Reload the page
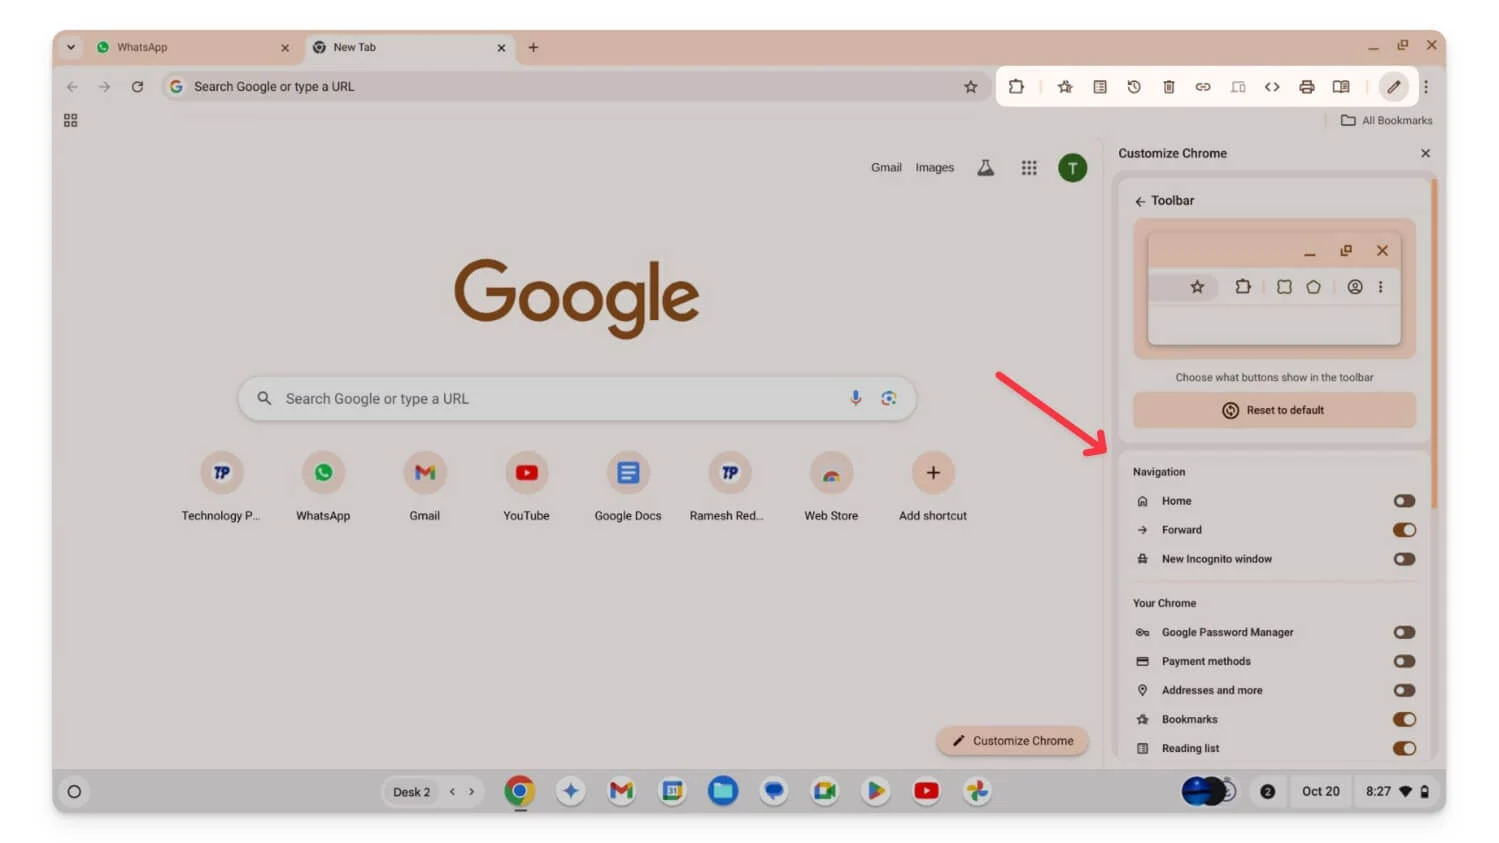 (x=137, y=87)
